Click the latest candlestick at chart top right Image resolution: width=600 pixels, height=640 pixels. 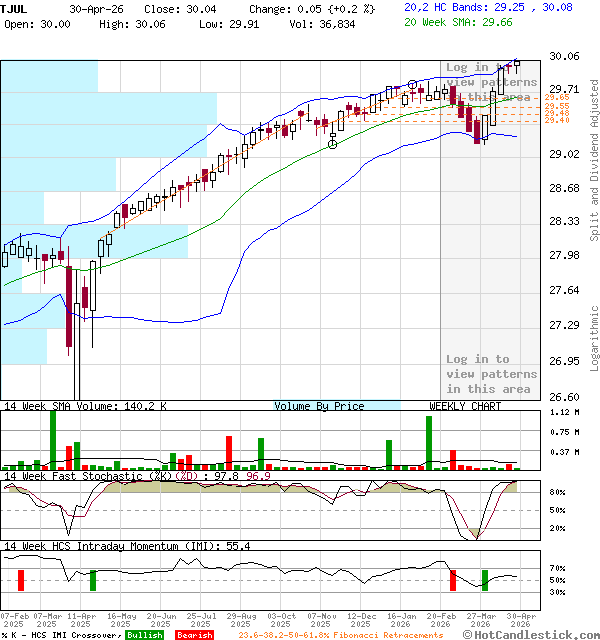coord(516,62)
